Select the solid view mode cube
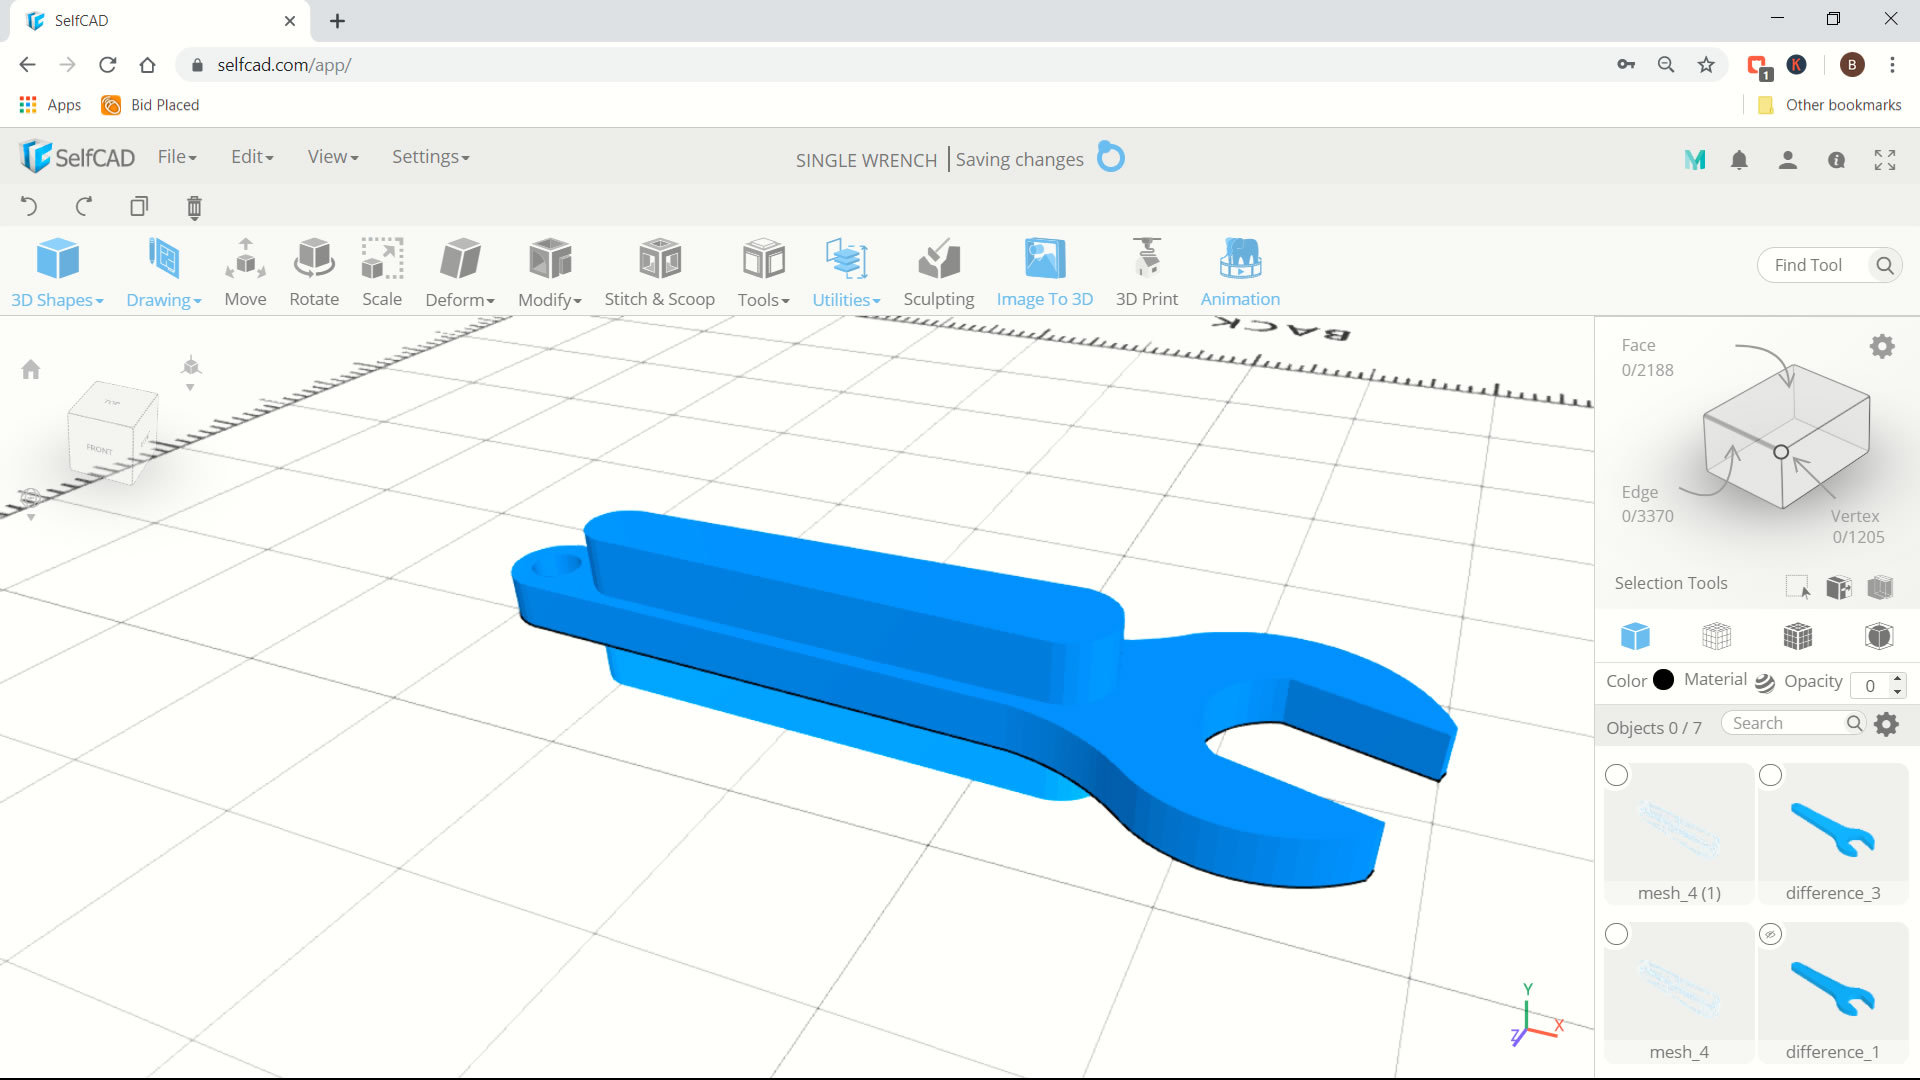 point(1635,636)
